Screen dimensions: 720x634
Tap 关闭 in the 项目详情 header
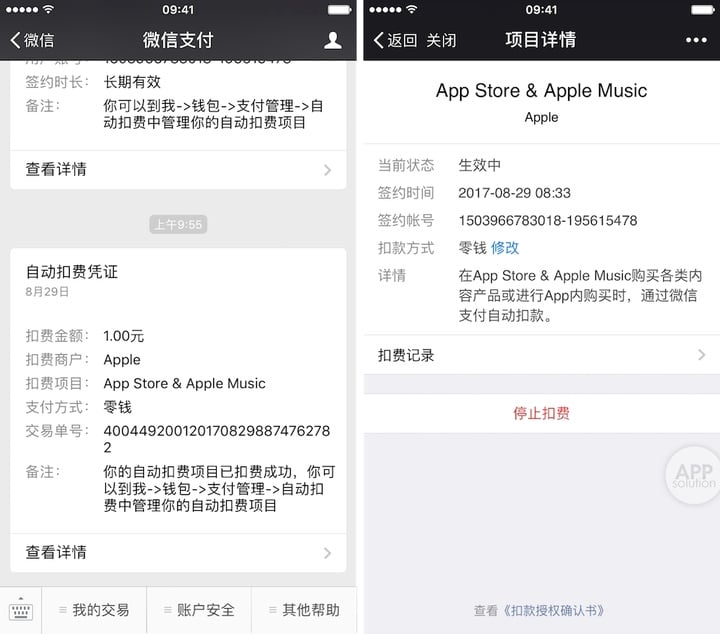coord(441,40)
